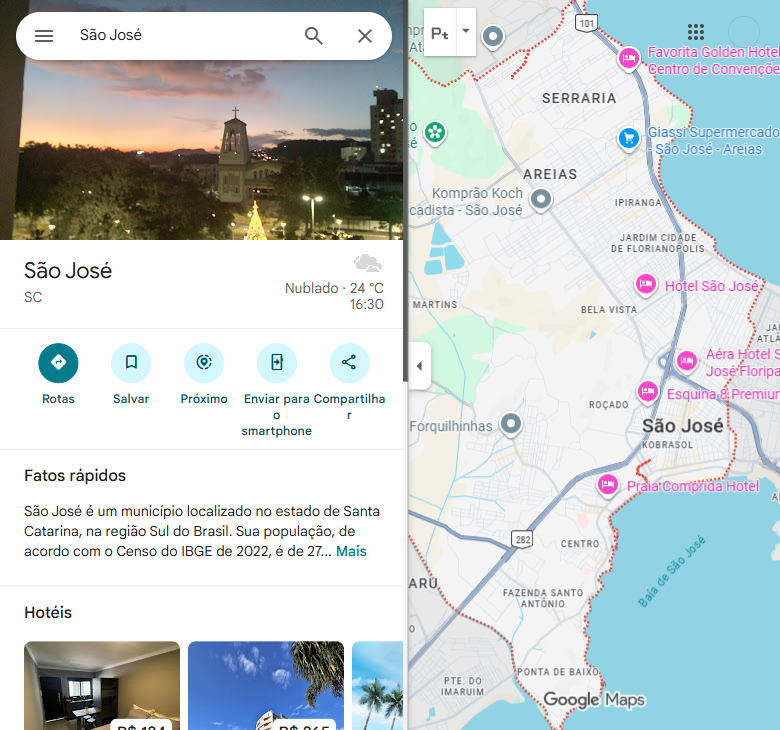Viewport: 780px width, 730px height.
Task: Select the Aéra Hotel pin
Action: point(686,360)
